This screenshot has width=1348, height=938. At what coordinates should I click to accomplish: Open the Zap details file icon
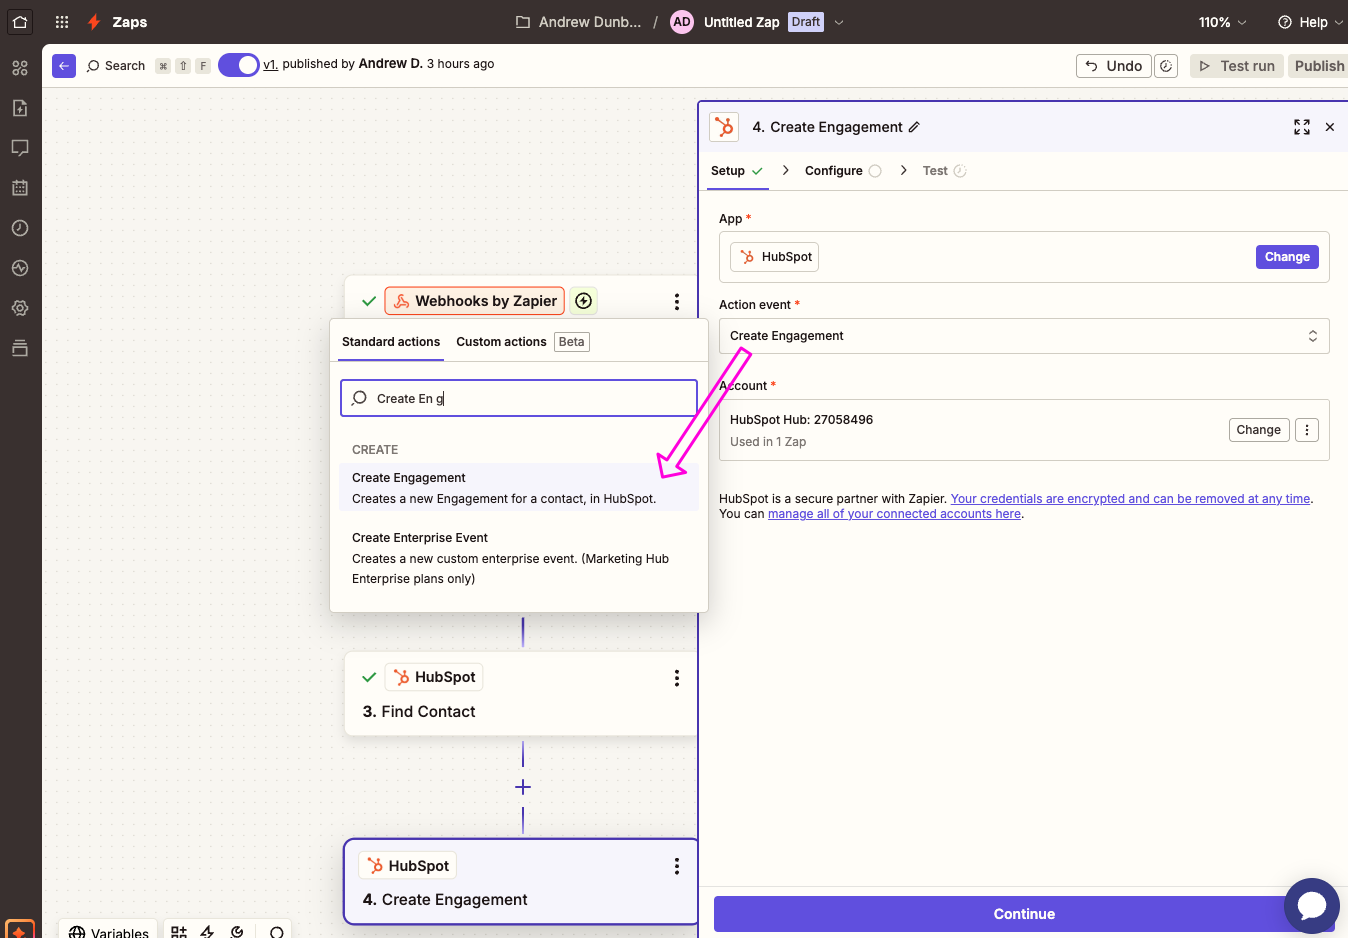tap(20, 108)
